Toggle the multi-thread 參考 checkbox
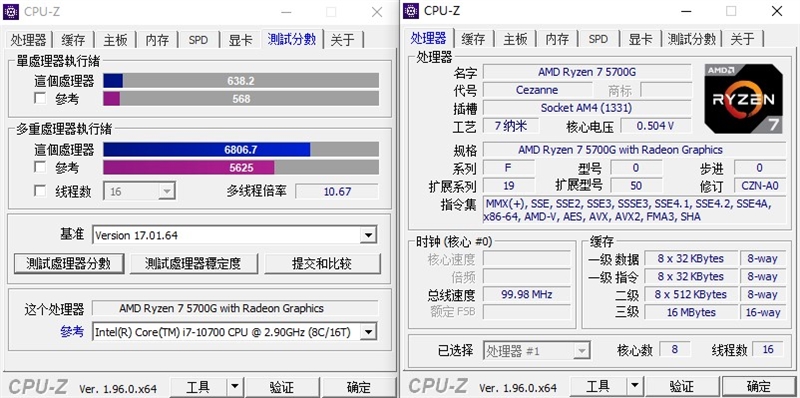800x398 pixels. (40, 167)
